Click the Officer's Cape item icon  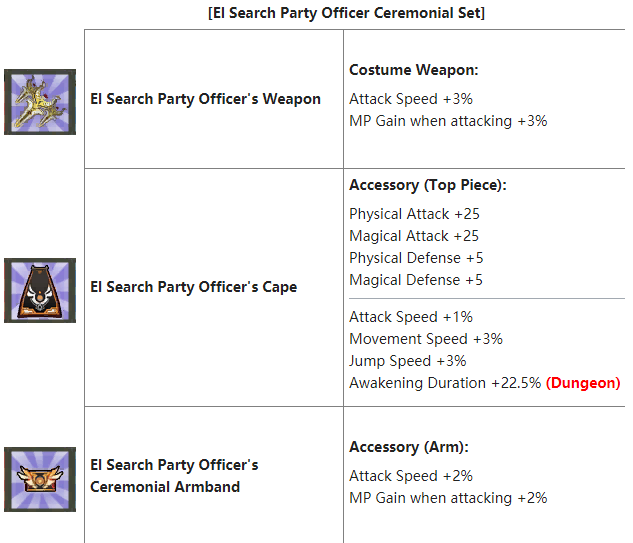40,290
